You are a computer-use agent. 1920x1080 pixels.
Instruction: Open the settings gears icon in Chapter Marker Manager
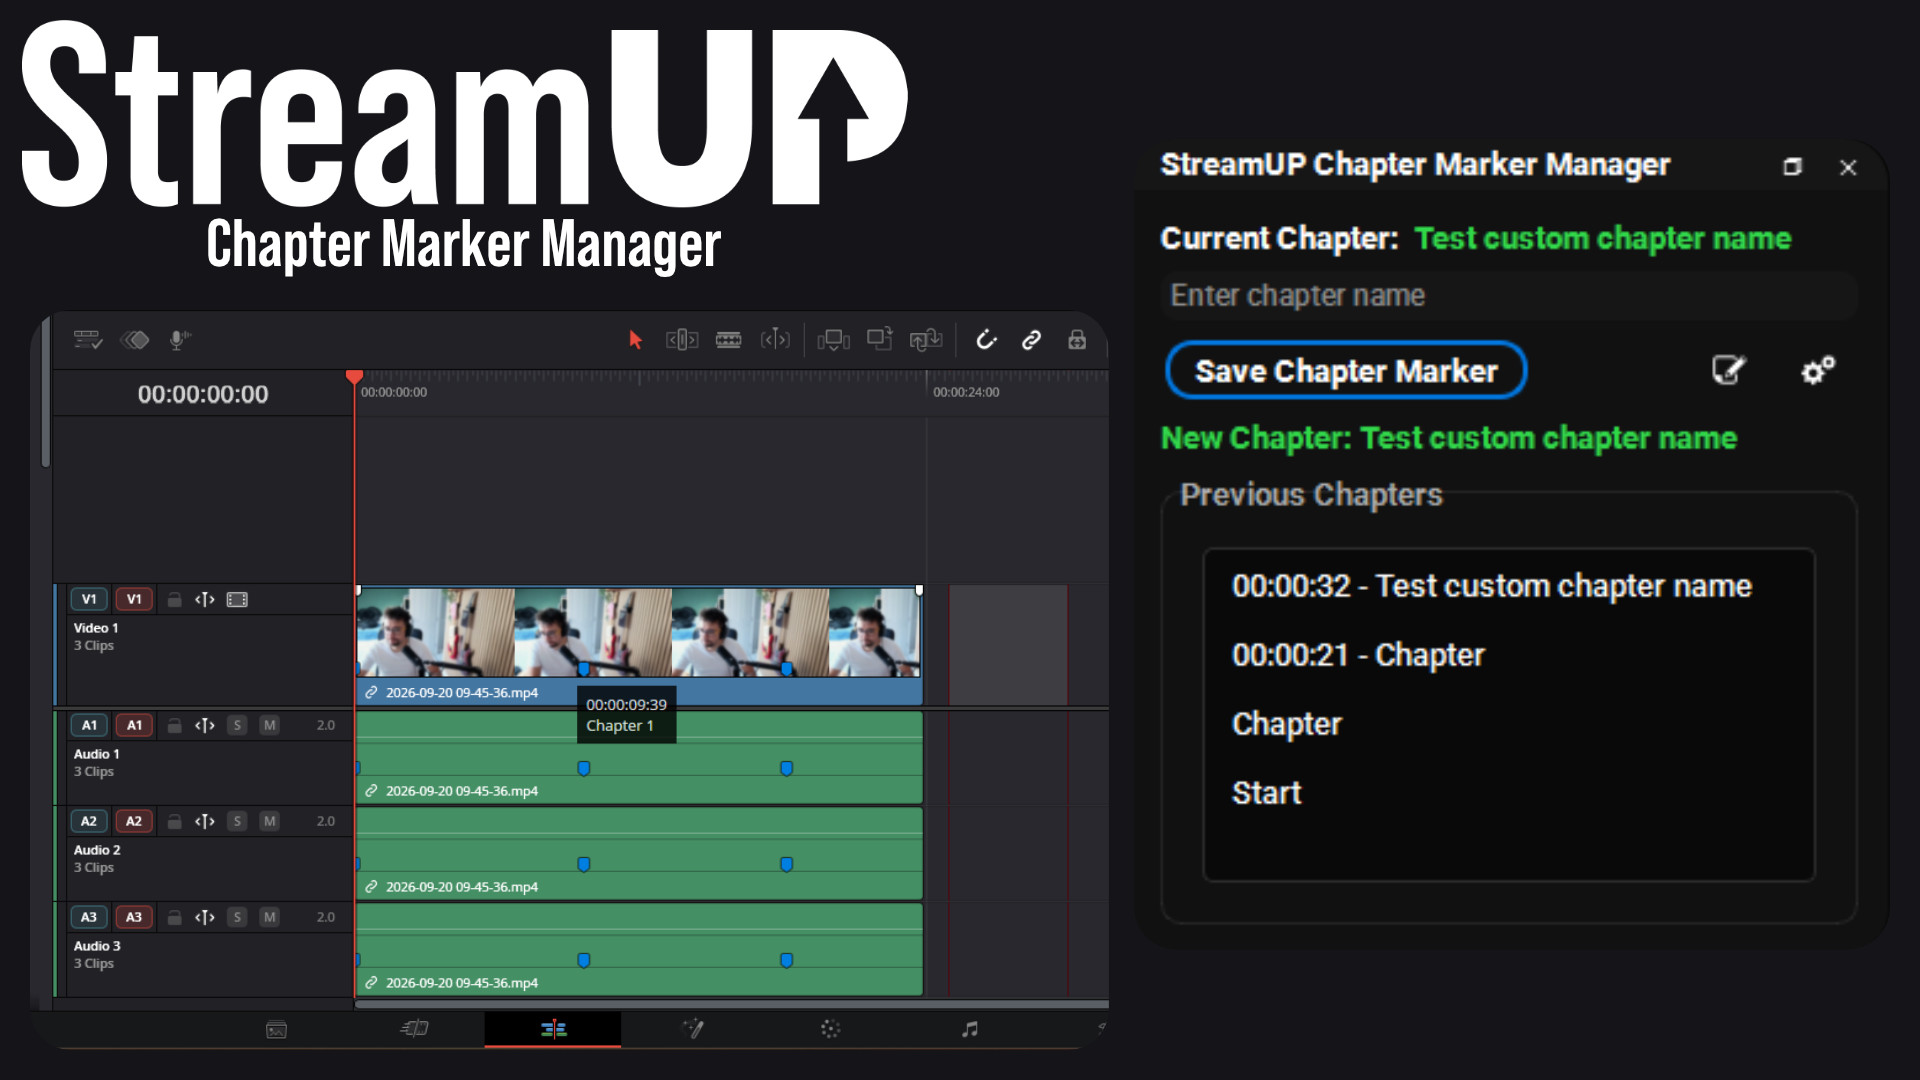tap(1818, 370)
